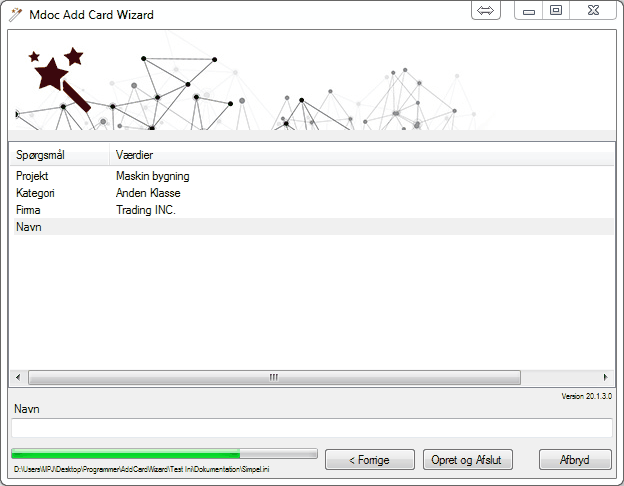Minimize the Add Card Wizard window

coord(529,11)
